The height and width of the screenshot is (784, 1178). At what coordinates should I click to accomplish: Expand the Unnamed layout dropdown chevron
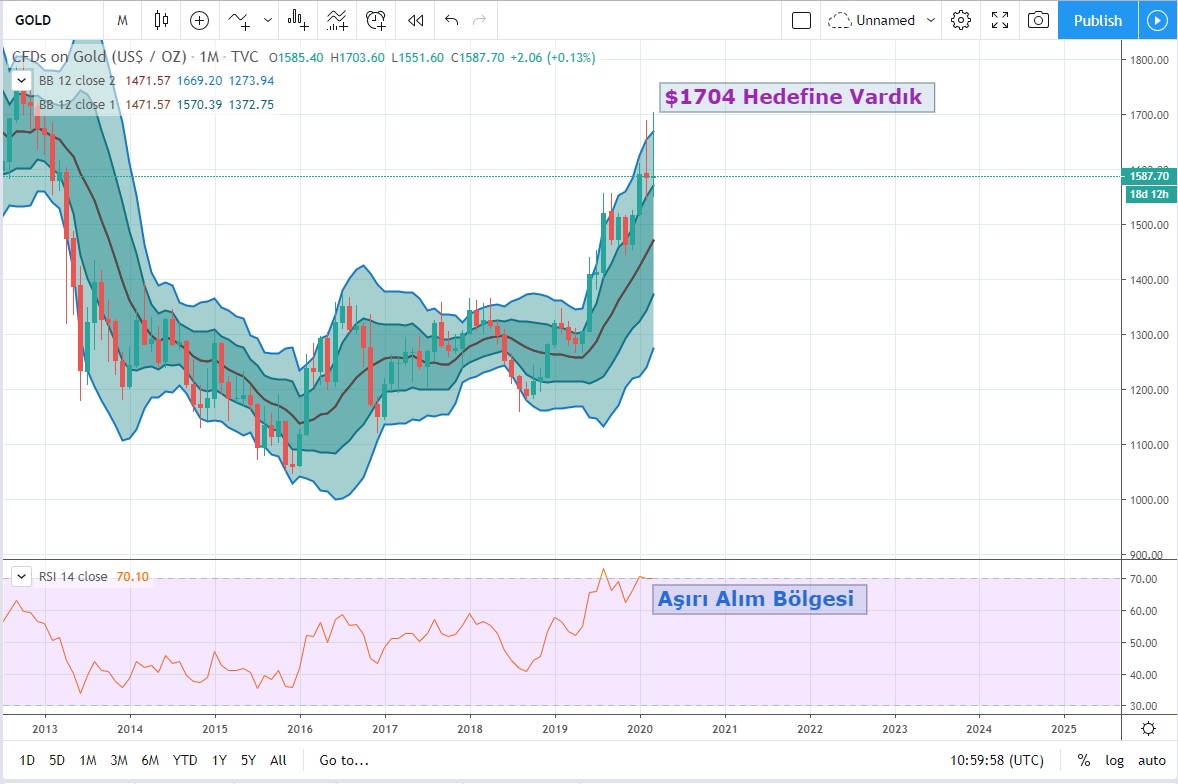931,20
